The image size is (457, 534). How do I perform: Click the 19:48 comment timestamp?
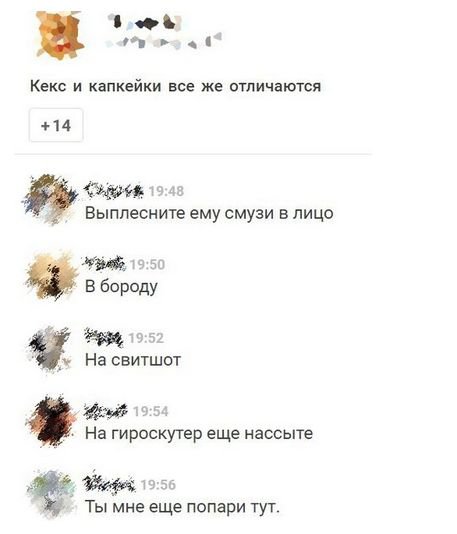(166, 191)
